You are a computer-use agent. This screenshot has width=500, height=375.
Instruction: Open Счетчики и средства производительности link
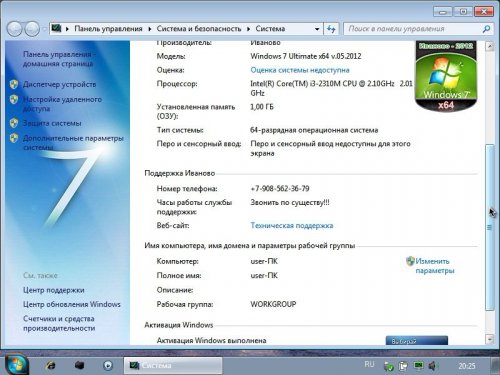click(59, 323)
